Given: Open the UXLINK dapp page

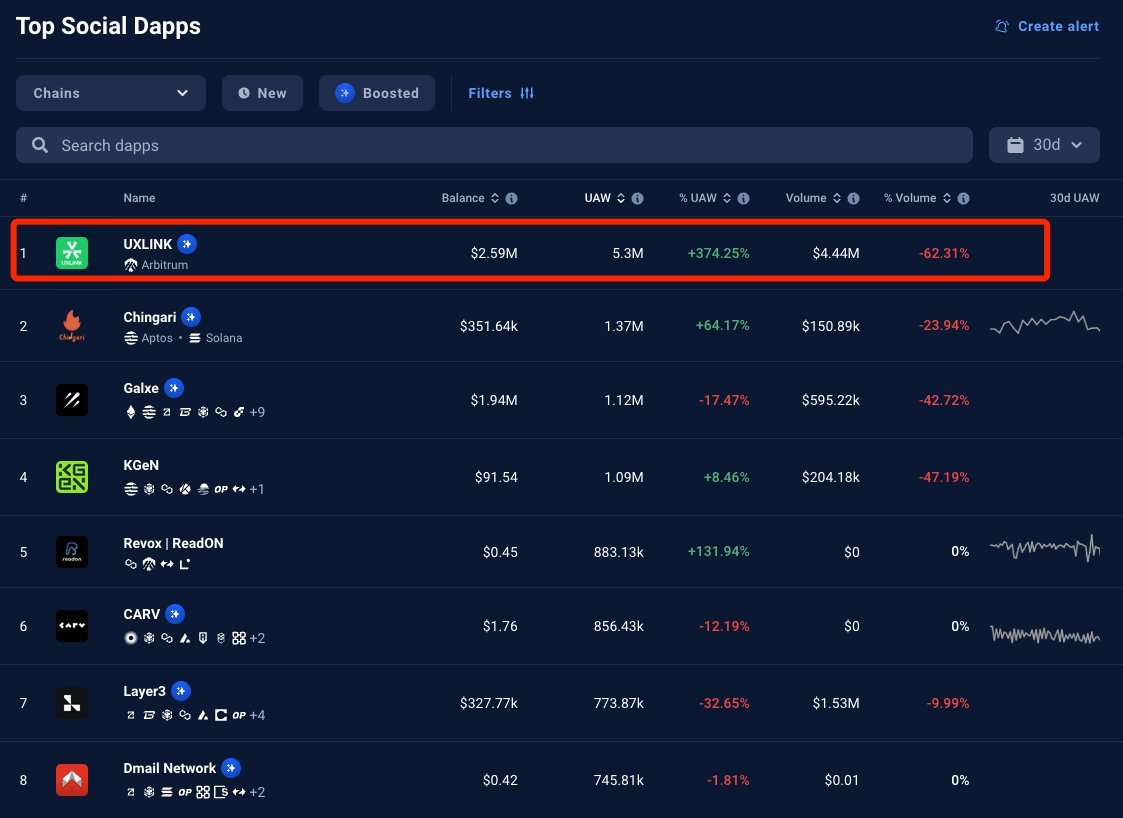Looking at the screenshot, I should pyautogui.click(x=148, y=244).
